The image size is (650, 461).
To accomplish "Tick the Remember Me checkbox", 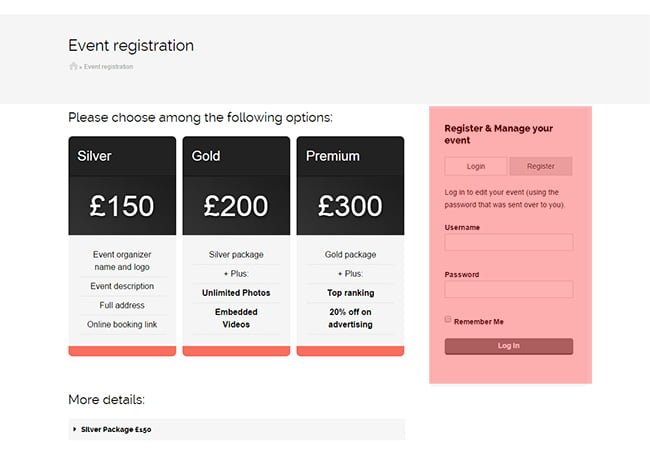I will coord(448,319).
